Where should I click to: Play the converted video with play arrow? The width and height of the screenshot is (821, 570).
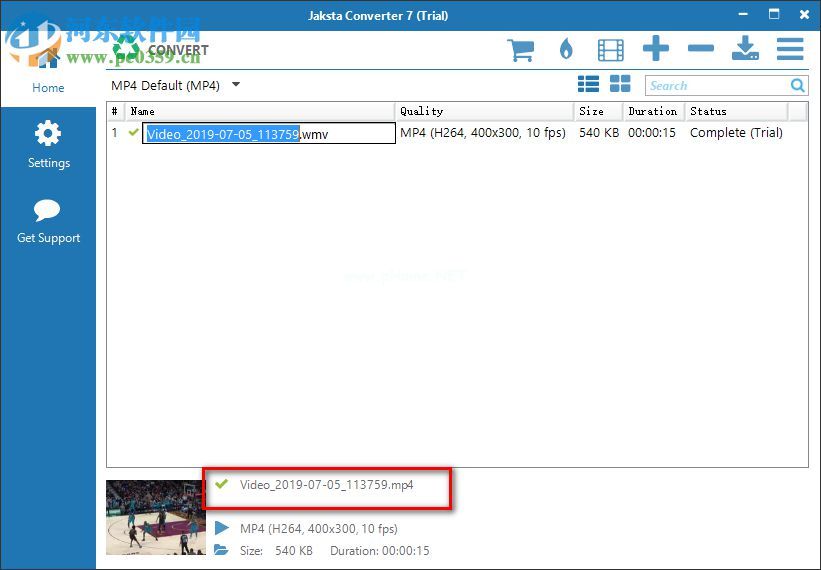[221, 528]
